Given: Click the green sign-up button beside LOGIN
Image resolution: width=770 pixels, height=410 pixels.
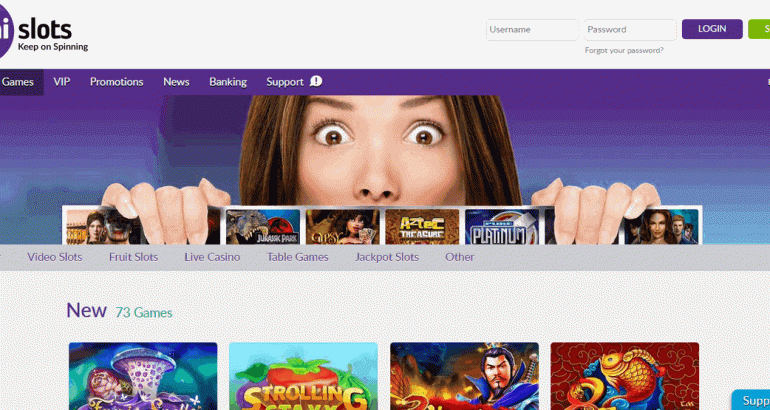Looking at the screenshot, I should [759, 29].
